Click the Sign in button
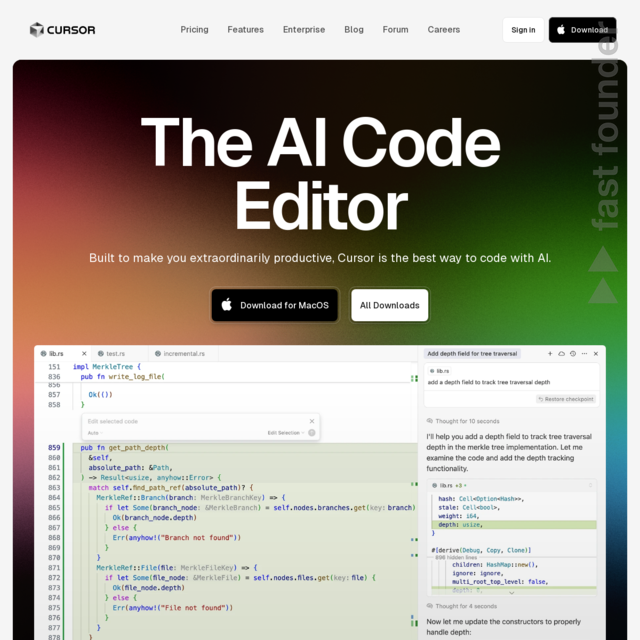 coord(523,30)
